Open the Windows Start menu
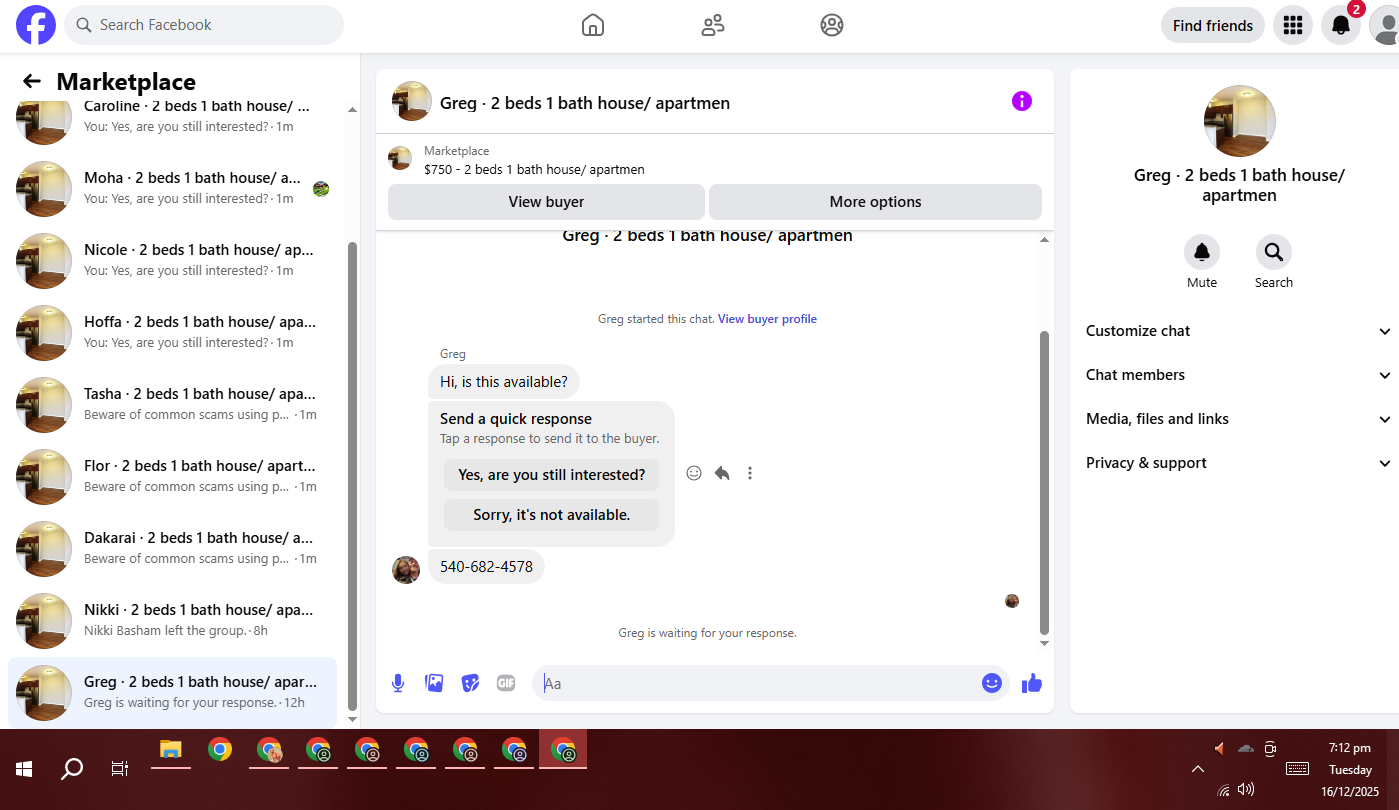 point(24,768)
